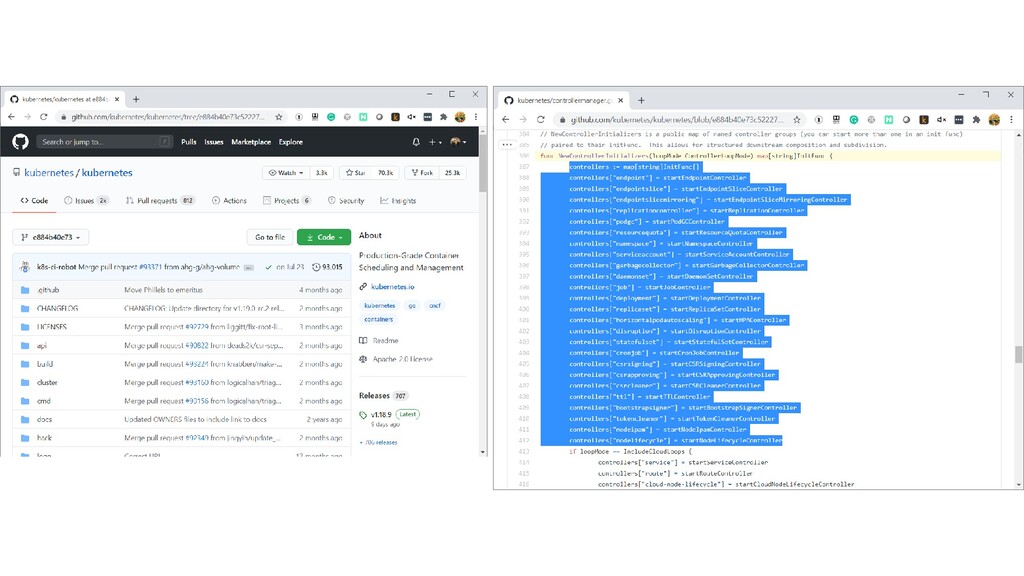
Task: Open the plus create-new menu in GitHub header
Action: (435, 142)
